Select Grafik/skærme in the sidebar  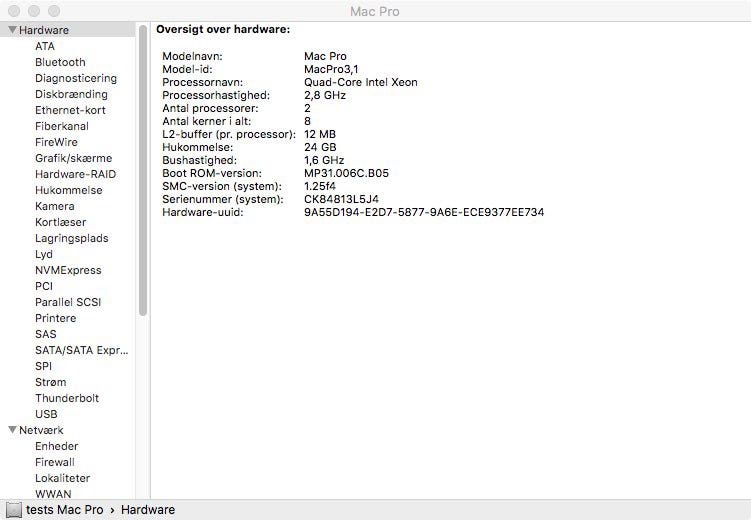point(73,158)
